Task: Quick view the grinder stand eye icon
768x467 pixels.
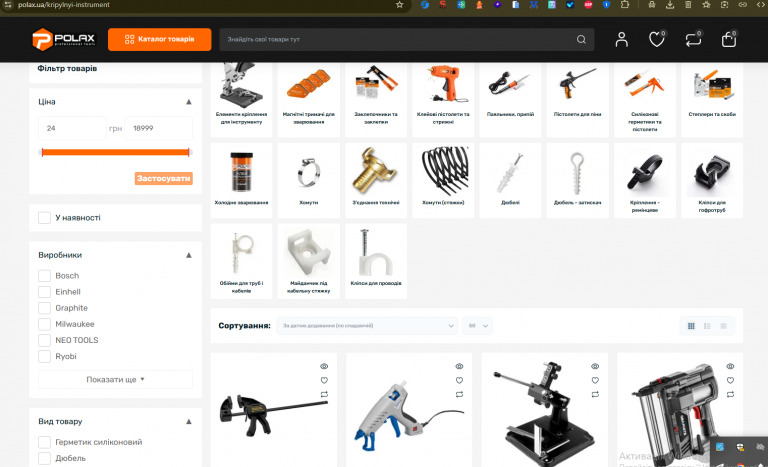Action: (595, 366)
